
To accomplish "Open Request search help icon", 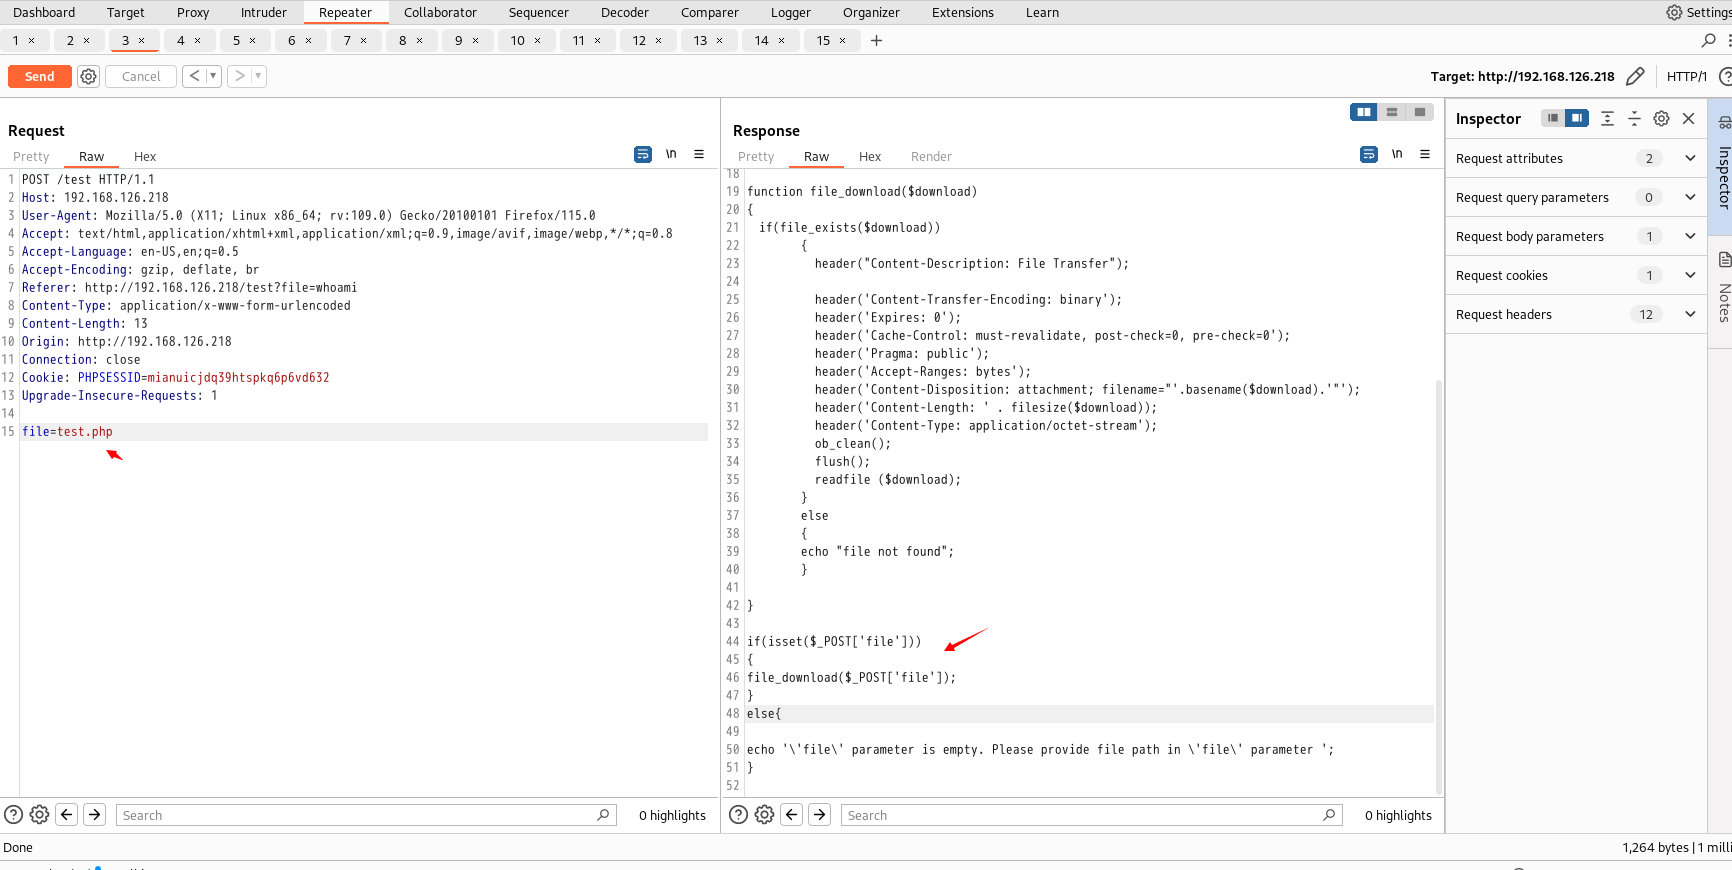I will click(x=13, y=815).
